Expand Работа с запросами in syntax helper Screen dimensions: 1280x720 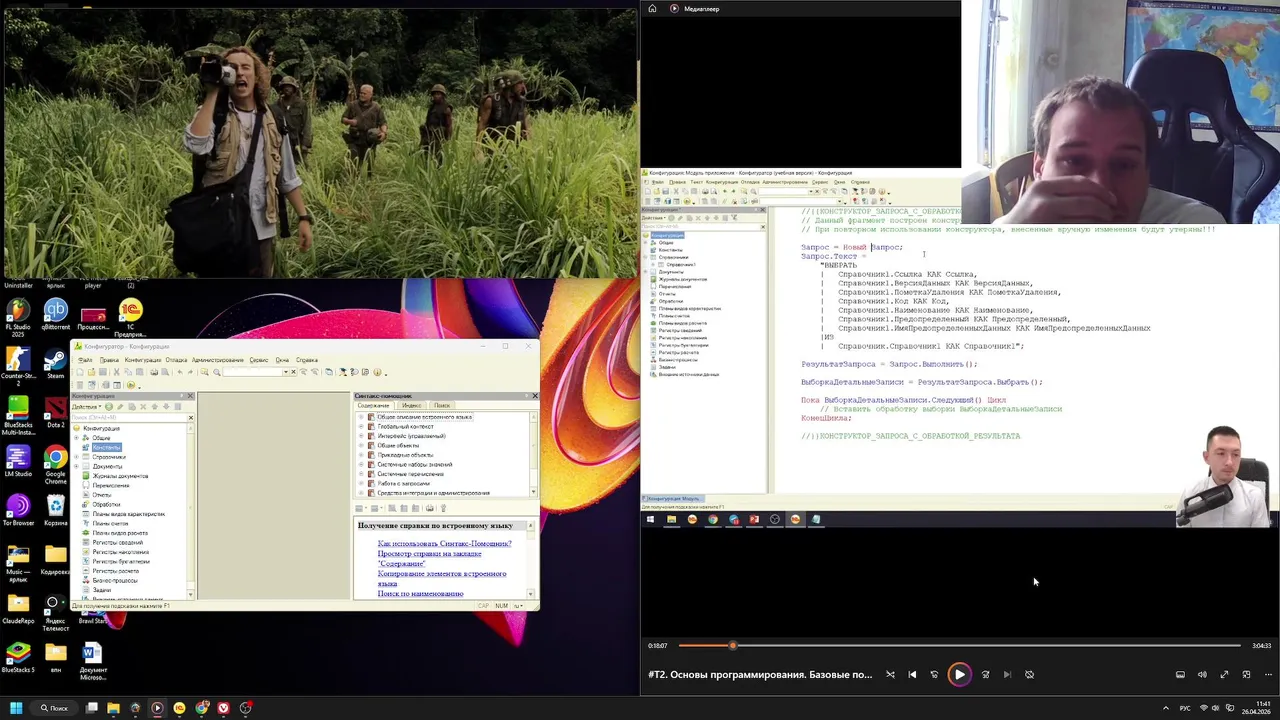pyautogui.click(x=361, y=483)
